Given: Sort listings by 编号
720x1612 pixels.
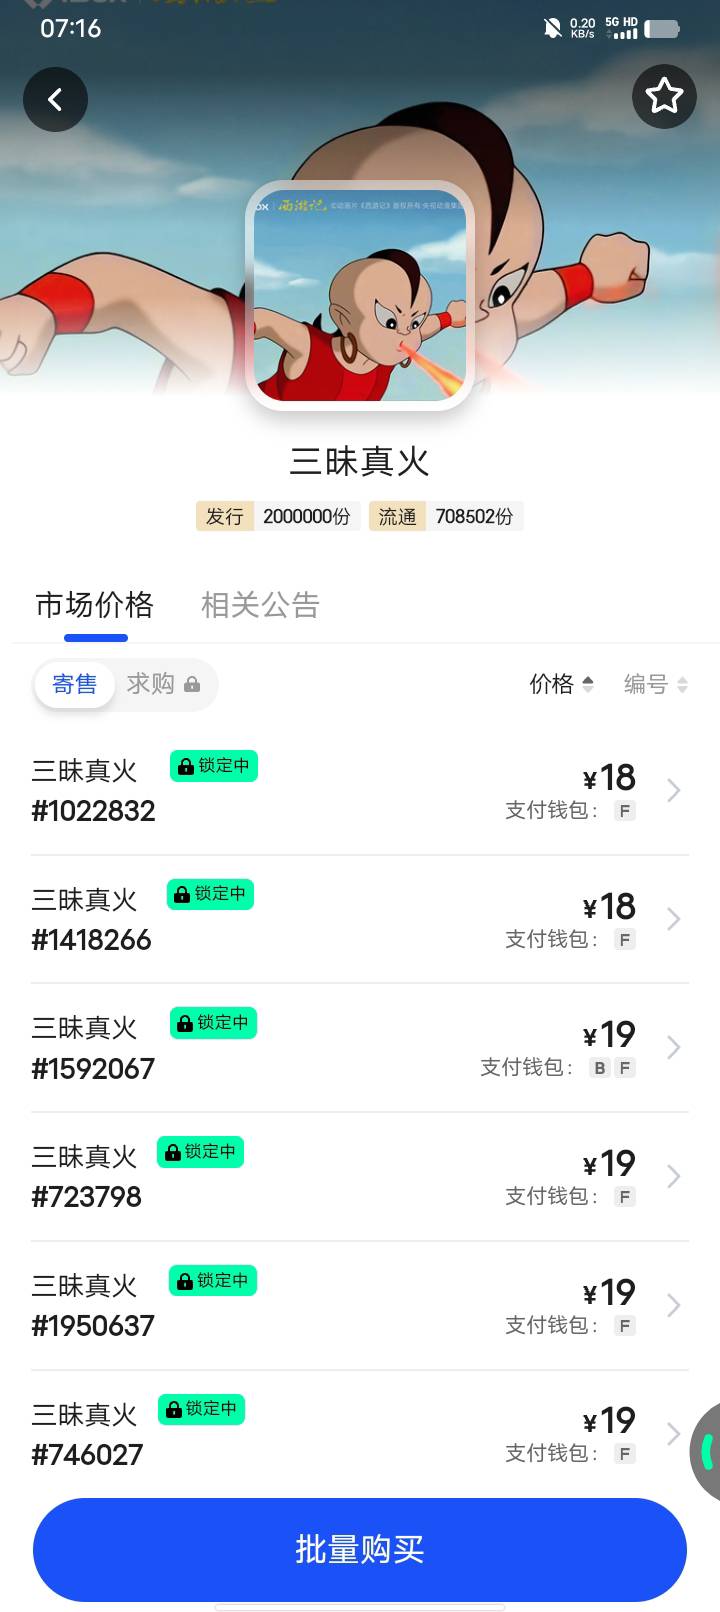Looking at the screenshot, I should 655,684.
